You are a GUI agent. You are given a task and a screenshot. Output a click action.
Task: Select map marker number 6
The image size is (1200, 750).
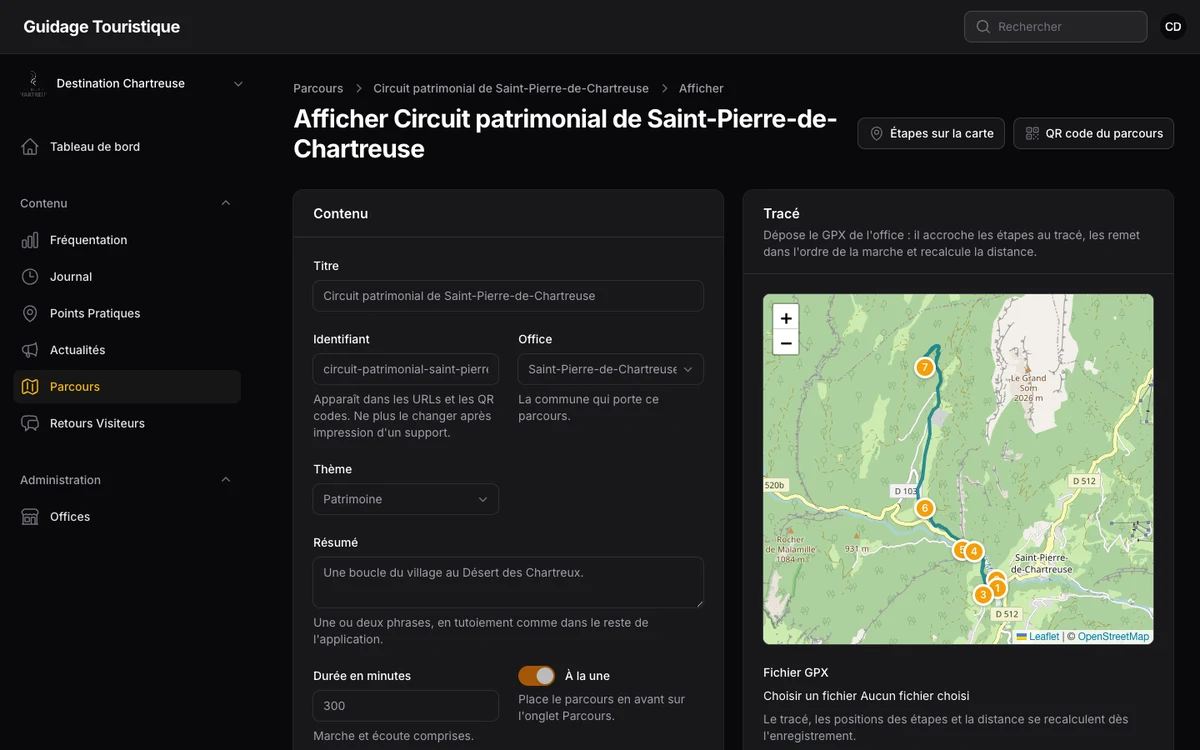(925, 508)
